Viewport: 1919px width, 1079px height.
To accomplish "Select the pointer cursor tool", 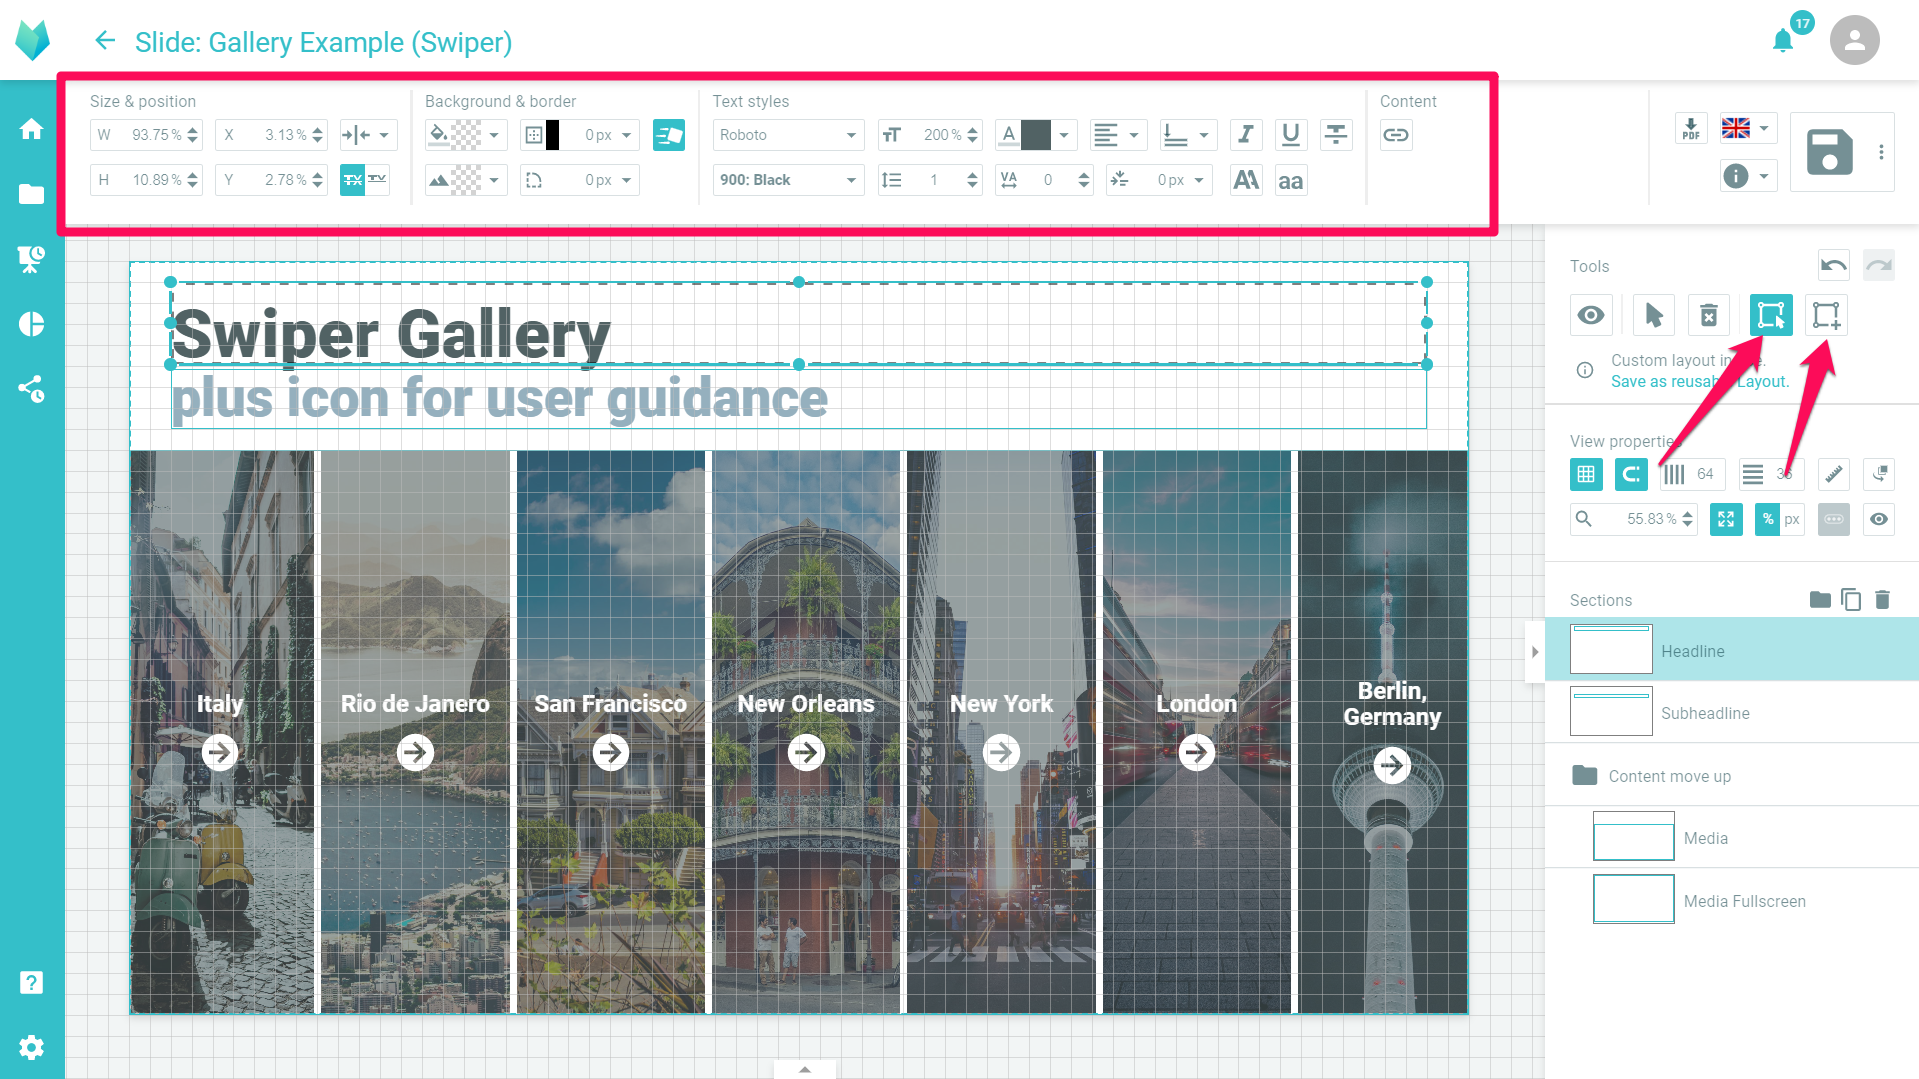I will [x=1654, y=316].
